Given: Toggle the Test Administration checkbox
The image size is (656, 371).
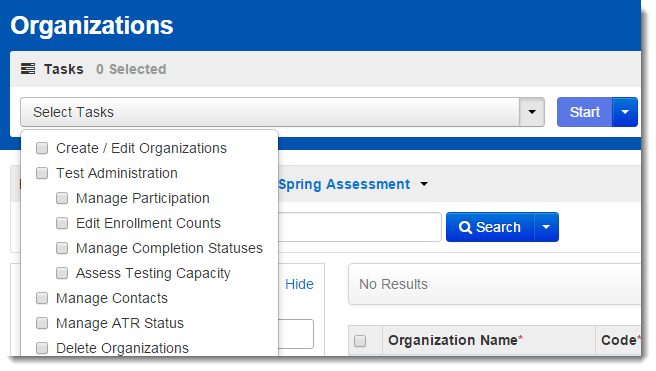Looking at the screenshot, I should (42, 173).
